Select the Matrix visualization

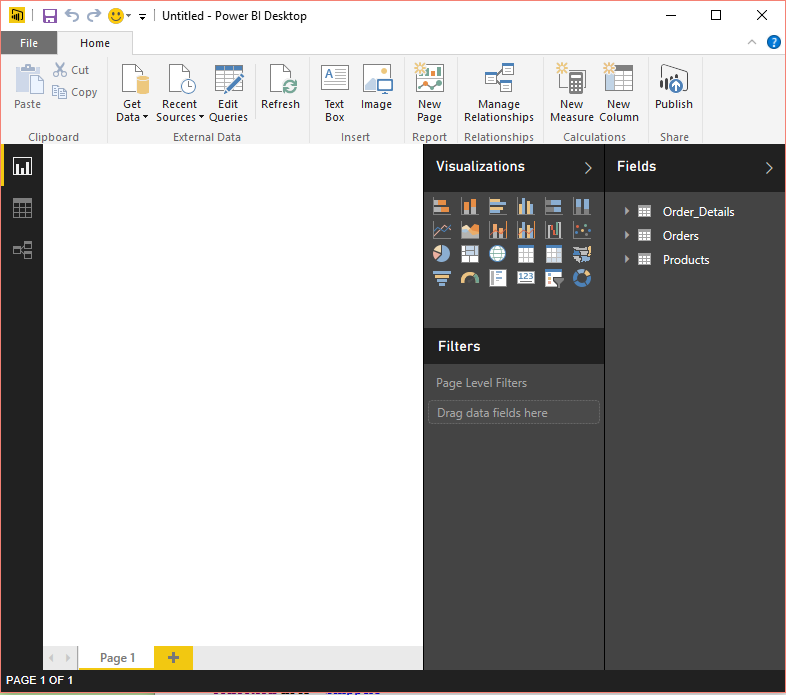(x=553, y=254)
